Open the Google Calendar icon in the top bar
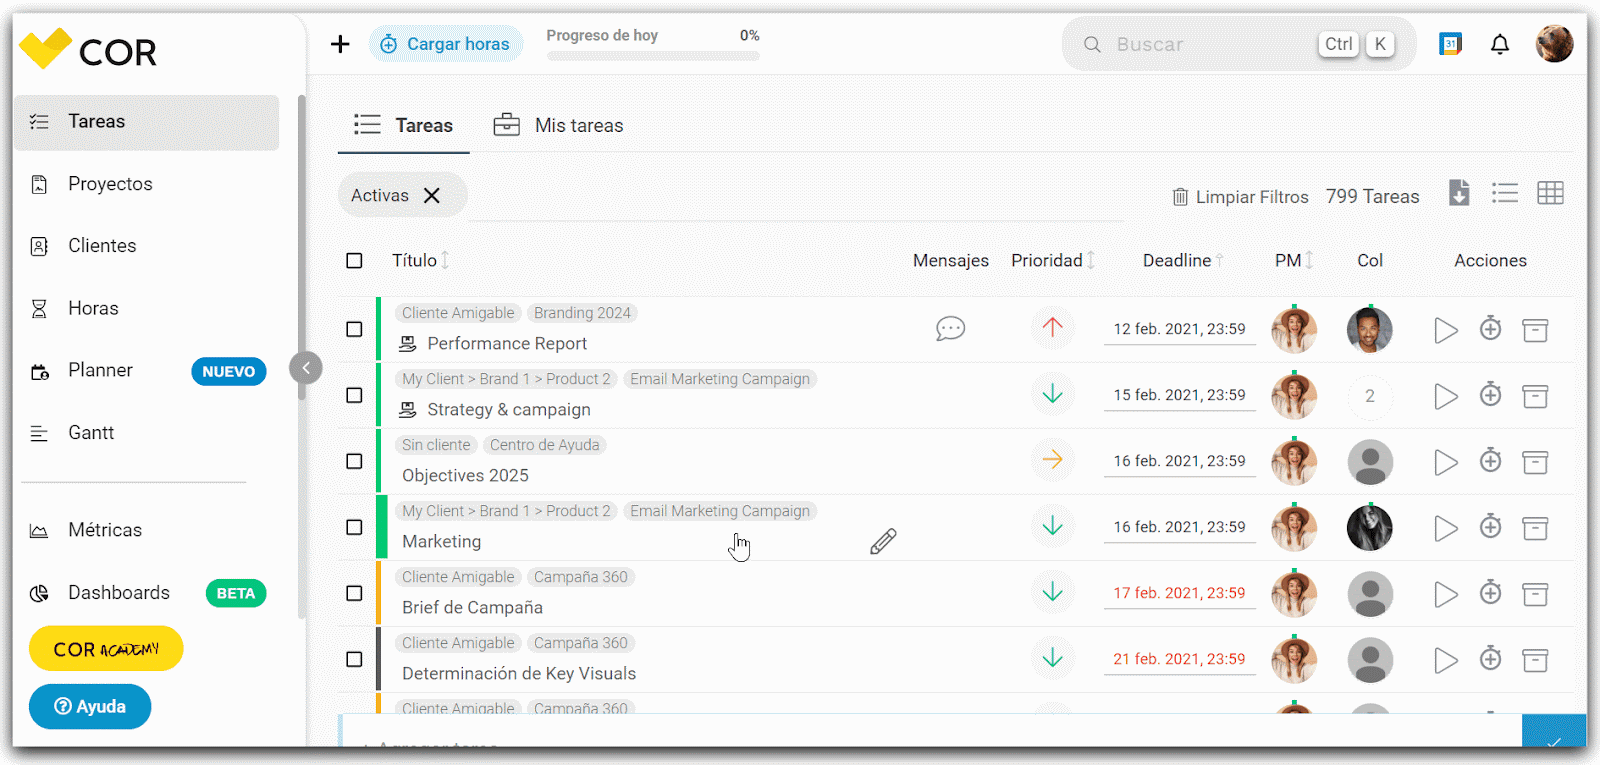This screenshot has width=1600, height=765. point(1450,44)
